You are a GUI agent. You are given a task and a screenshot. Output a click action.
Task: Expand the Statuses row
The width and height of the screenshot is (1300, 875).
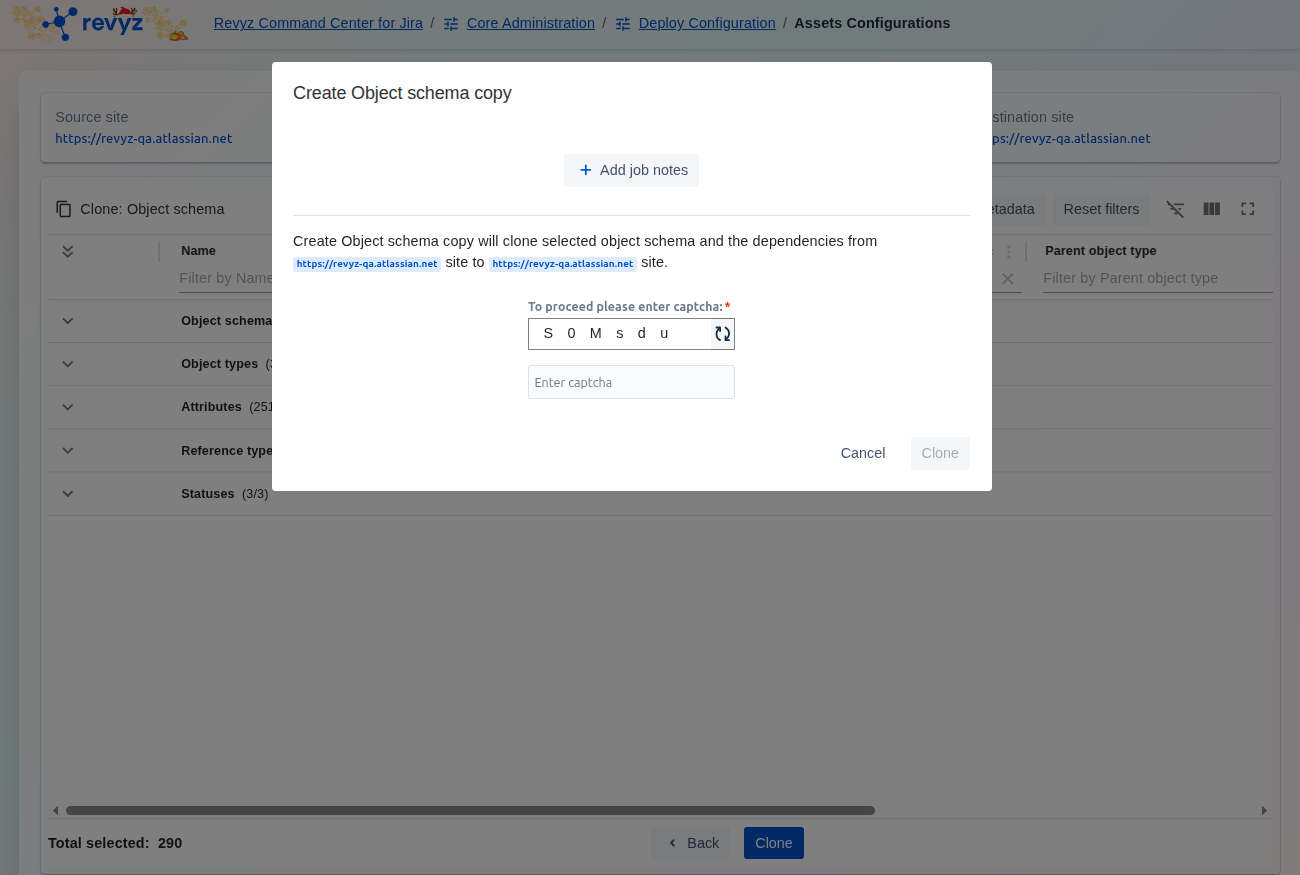coord(68,494)
